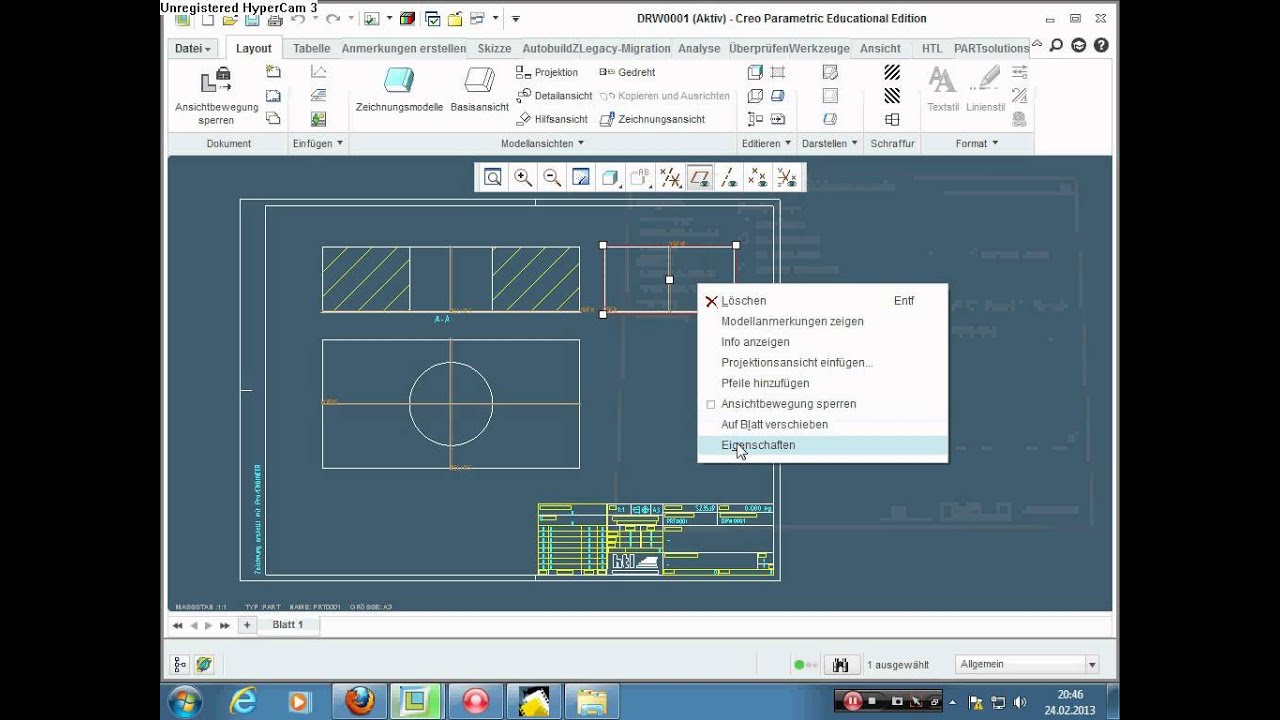Expand the Modellansichten group dropdown
Image resolution: width=1280 pixels, height=720 pixels.
(542, 143)
